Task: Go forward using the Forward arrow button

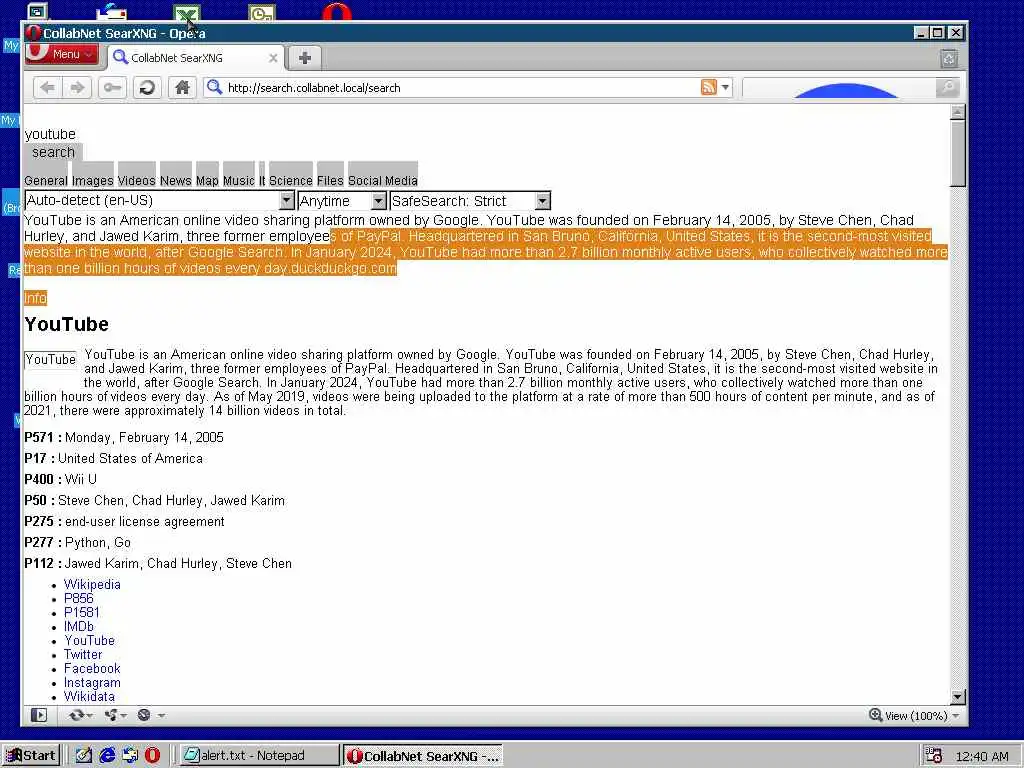Action: click(77, 88)
